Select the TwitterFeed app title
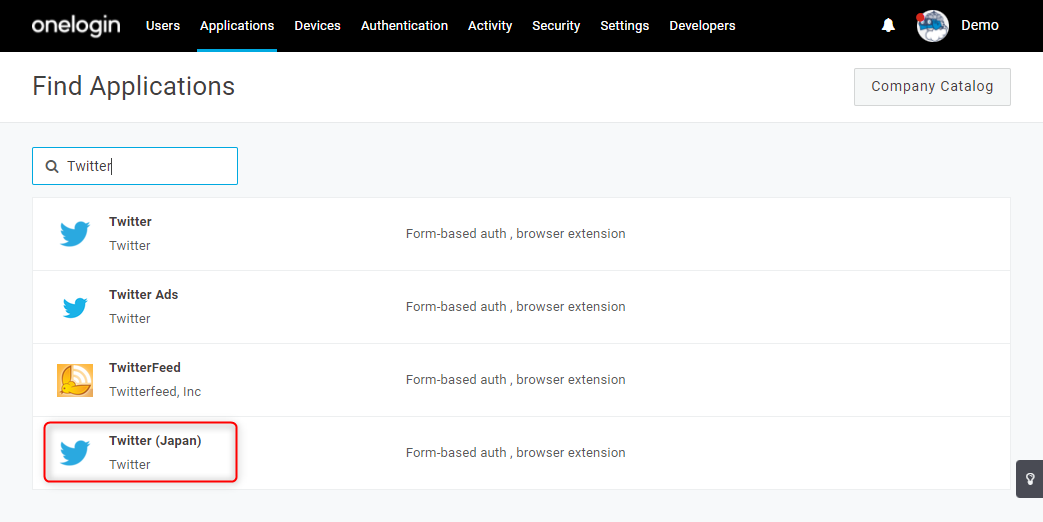The image size is (1043, 522). [145, 368]
